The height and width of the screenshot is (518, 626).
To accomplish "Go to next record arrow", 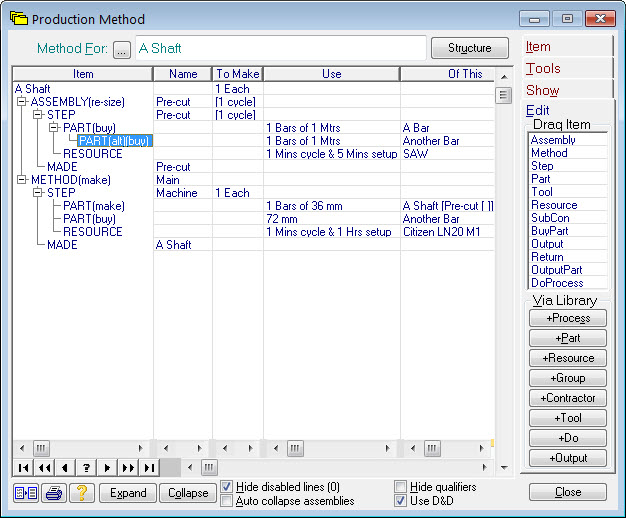I will 107,468.
